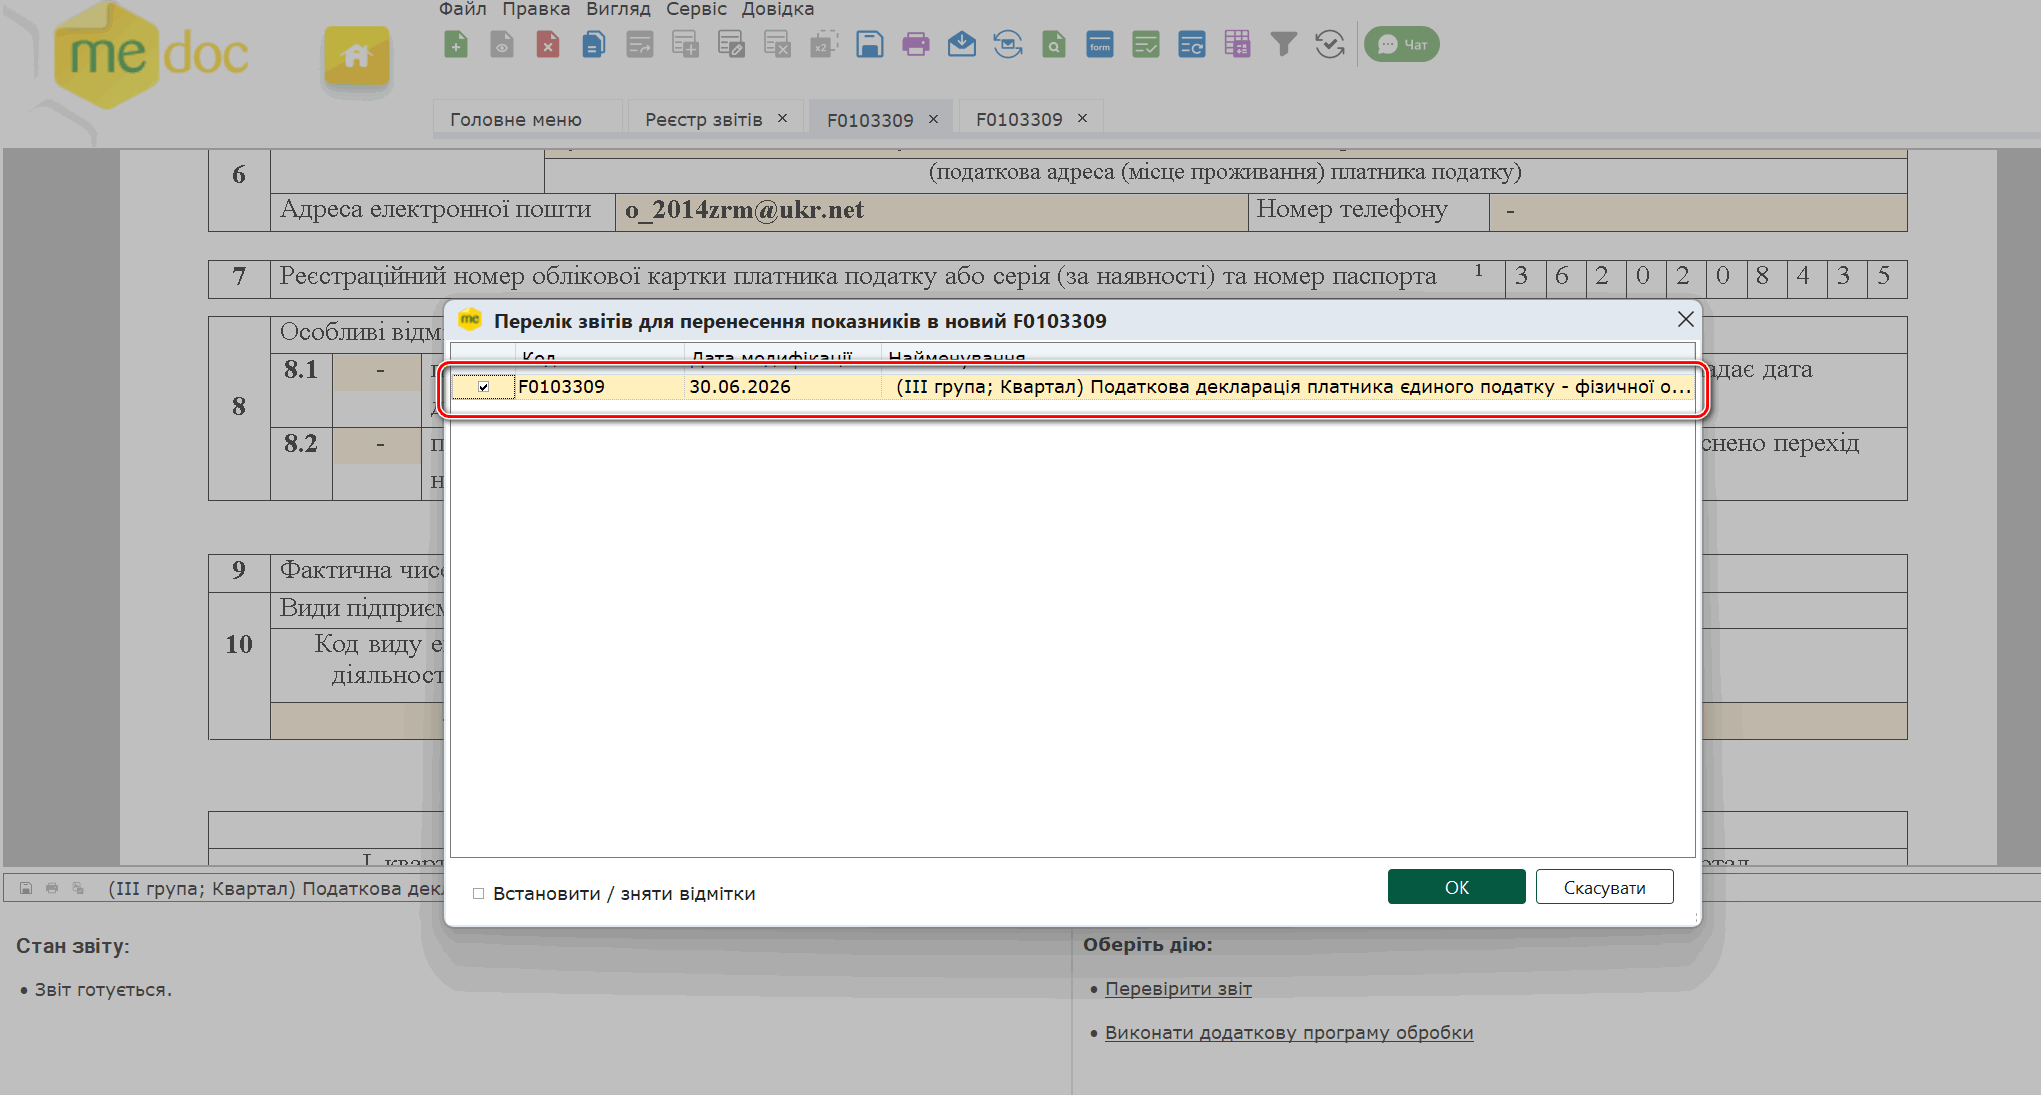Click the envelope import icon

(962, 44)
